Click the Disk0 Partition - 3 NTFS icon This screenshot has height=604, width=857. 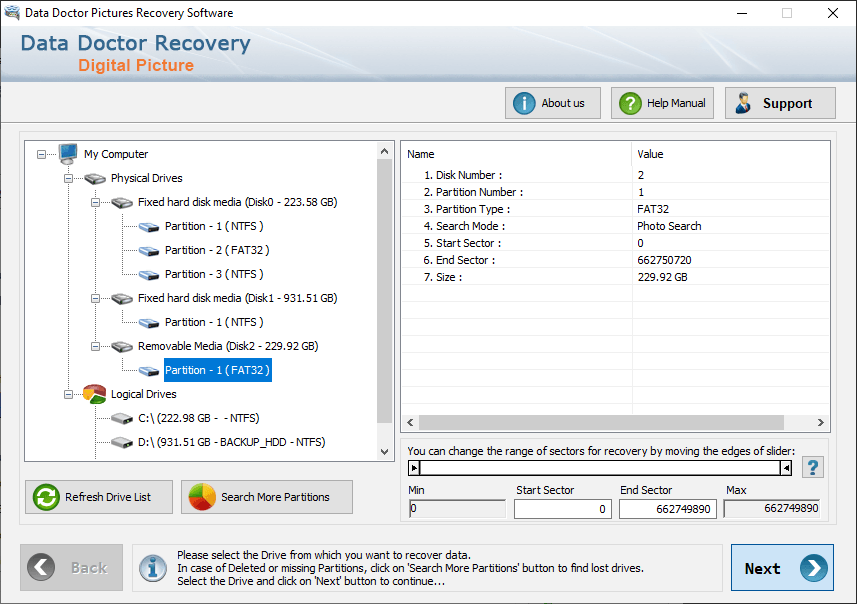tap(149, 275)
